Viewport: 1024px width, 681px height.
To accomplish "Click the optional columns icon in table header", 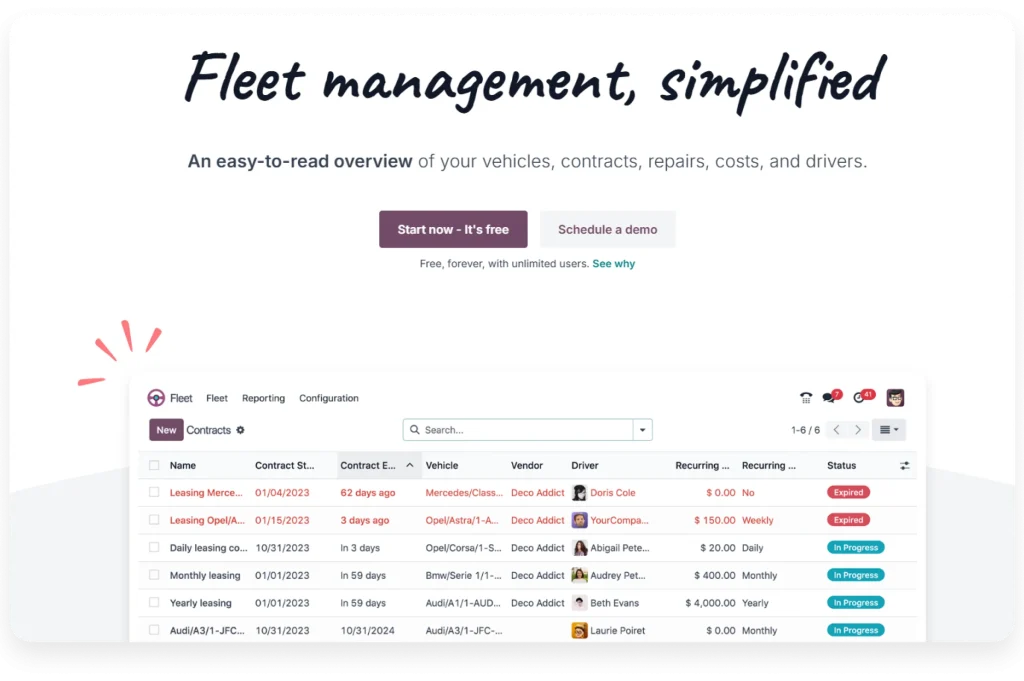I will (x=905, y=465).
